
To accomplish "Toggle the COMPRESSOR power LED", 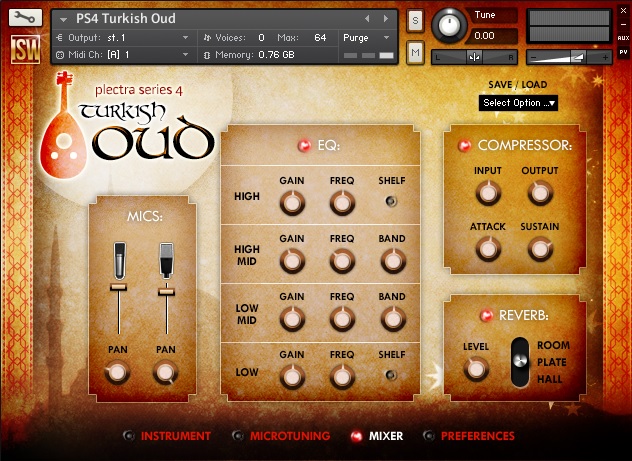I will point(464,145).
